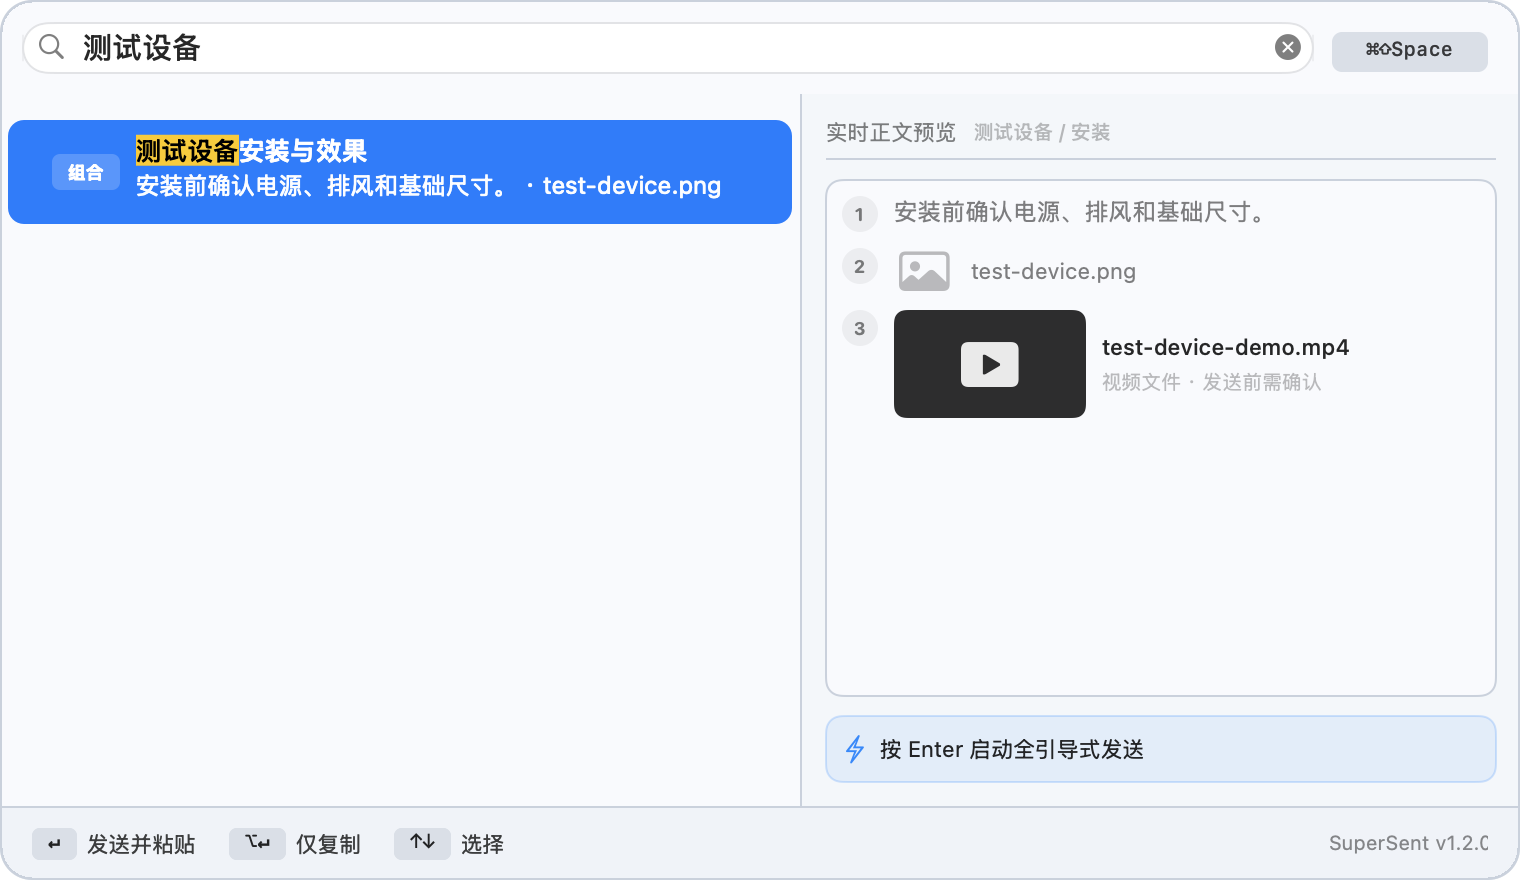The image size is (1520, 880).
Task: Click 按 Enter 启动全引导式发送 banner
Action: click(1160, 749)
